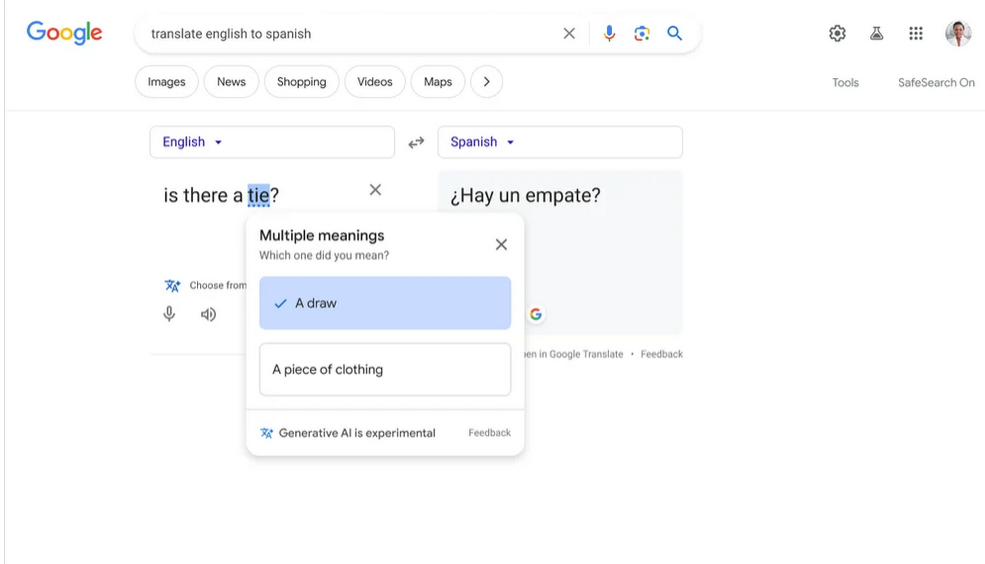This screenshot has height=564, width=985.
Task: Click the voice search microphone icon
Action: [x=609, y=33]
